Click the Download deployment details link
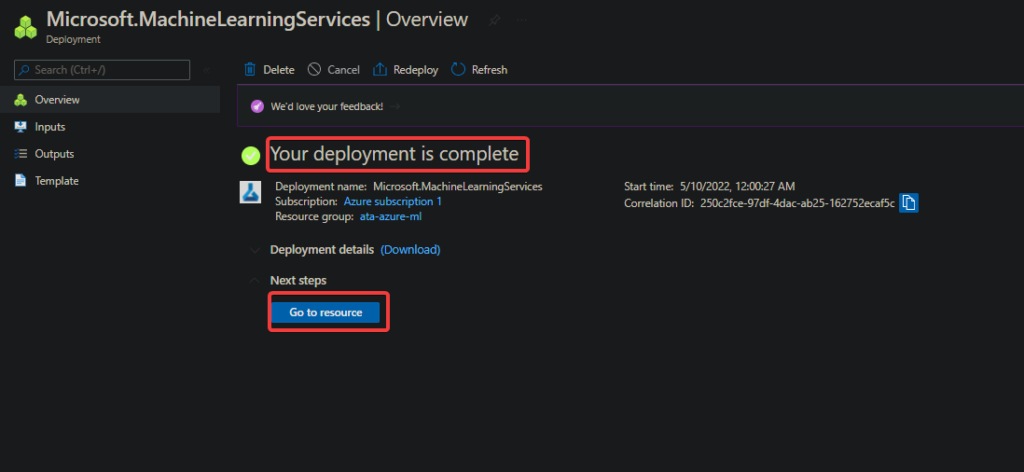The width and height of the screenshot is (1024, 472). (410, 249)
